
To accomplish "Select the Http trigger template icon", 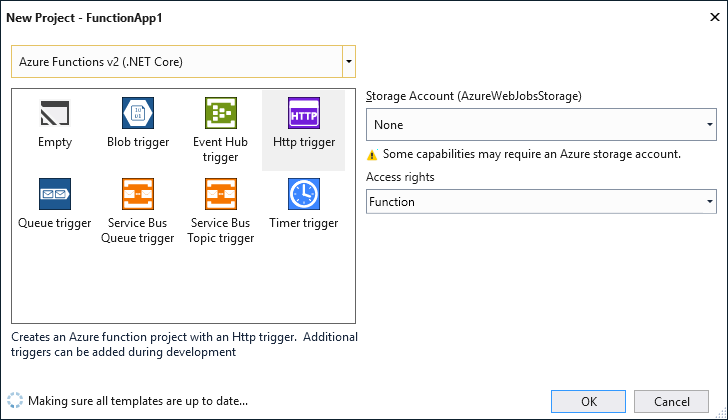I will (304, 113).
